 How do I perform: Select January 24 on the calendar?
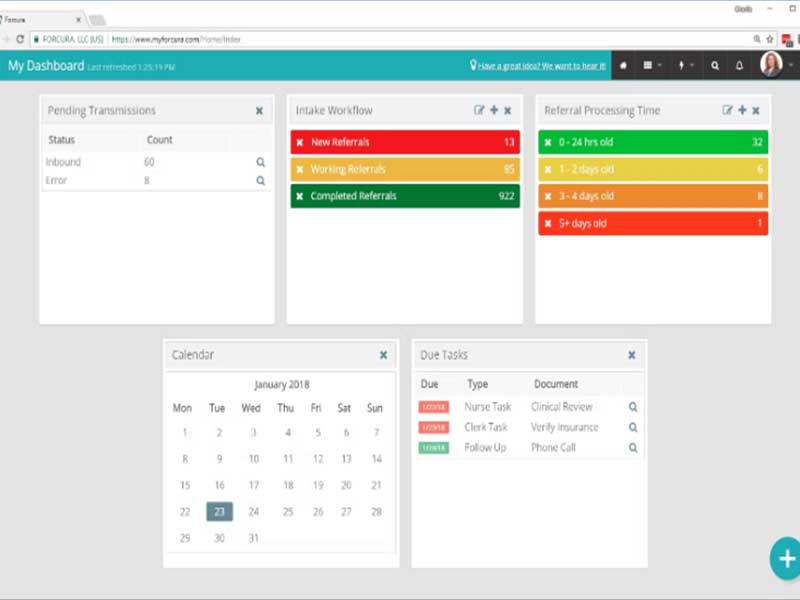[x=254, y=512]
